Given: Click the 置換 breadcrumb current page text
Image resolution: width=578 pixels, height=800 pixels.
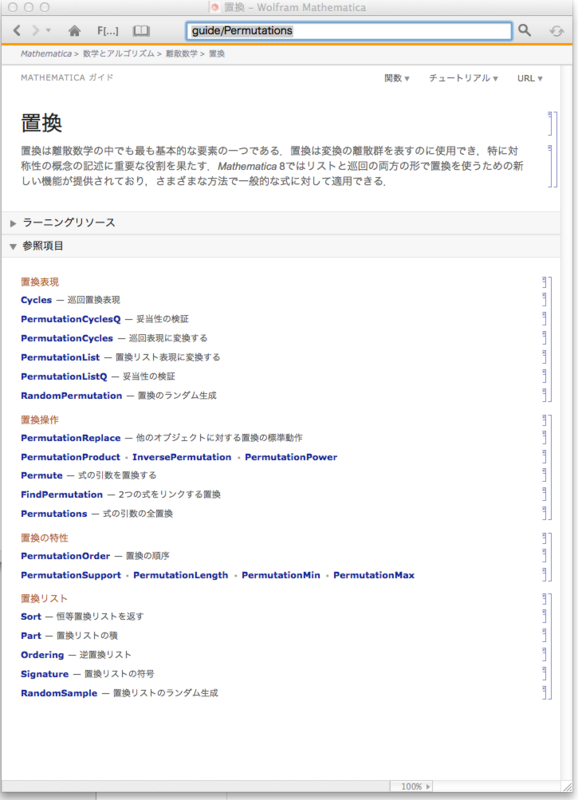Looking at the screenshot, I should pos(217,54).
